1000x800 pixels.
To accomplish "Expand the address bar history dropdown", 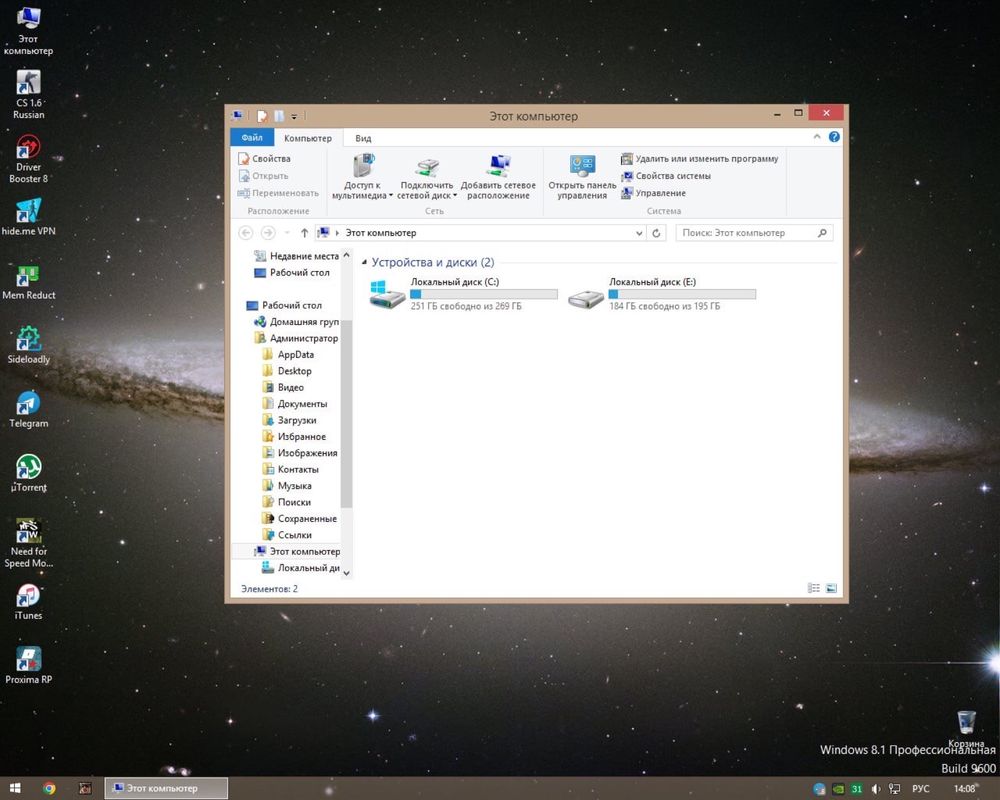I will tap(639, 233).
